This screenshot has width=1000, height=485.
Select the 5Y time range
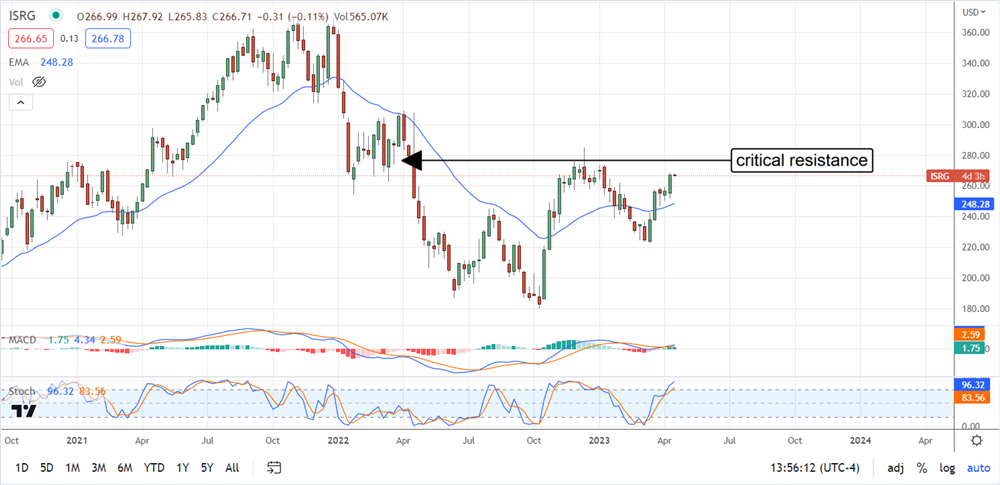point(207,468)
